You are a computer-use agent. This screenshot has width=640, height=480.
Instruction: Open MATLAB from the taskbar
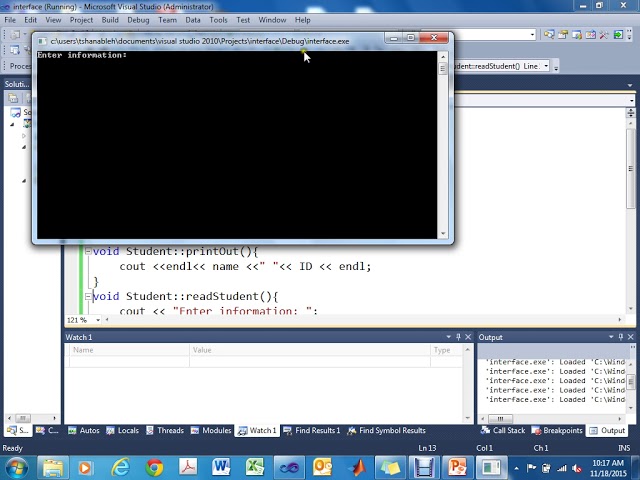pos(357,467)
